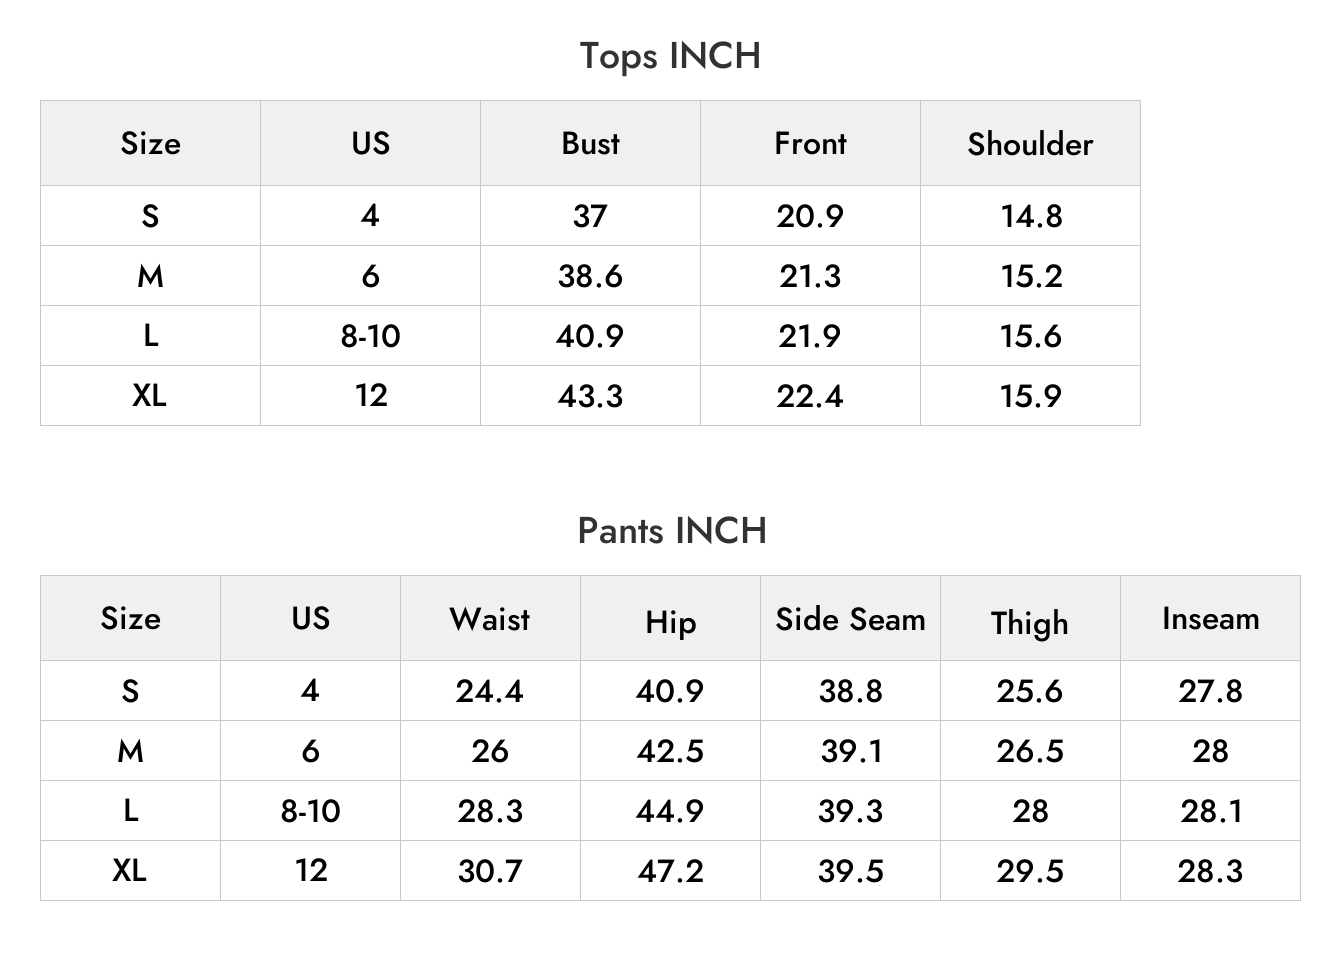Click the Thigh column header

click(x=1030, y=622)
